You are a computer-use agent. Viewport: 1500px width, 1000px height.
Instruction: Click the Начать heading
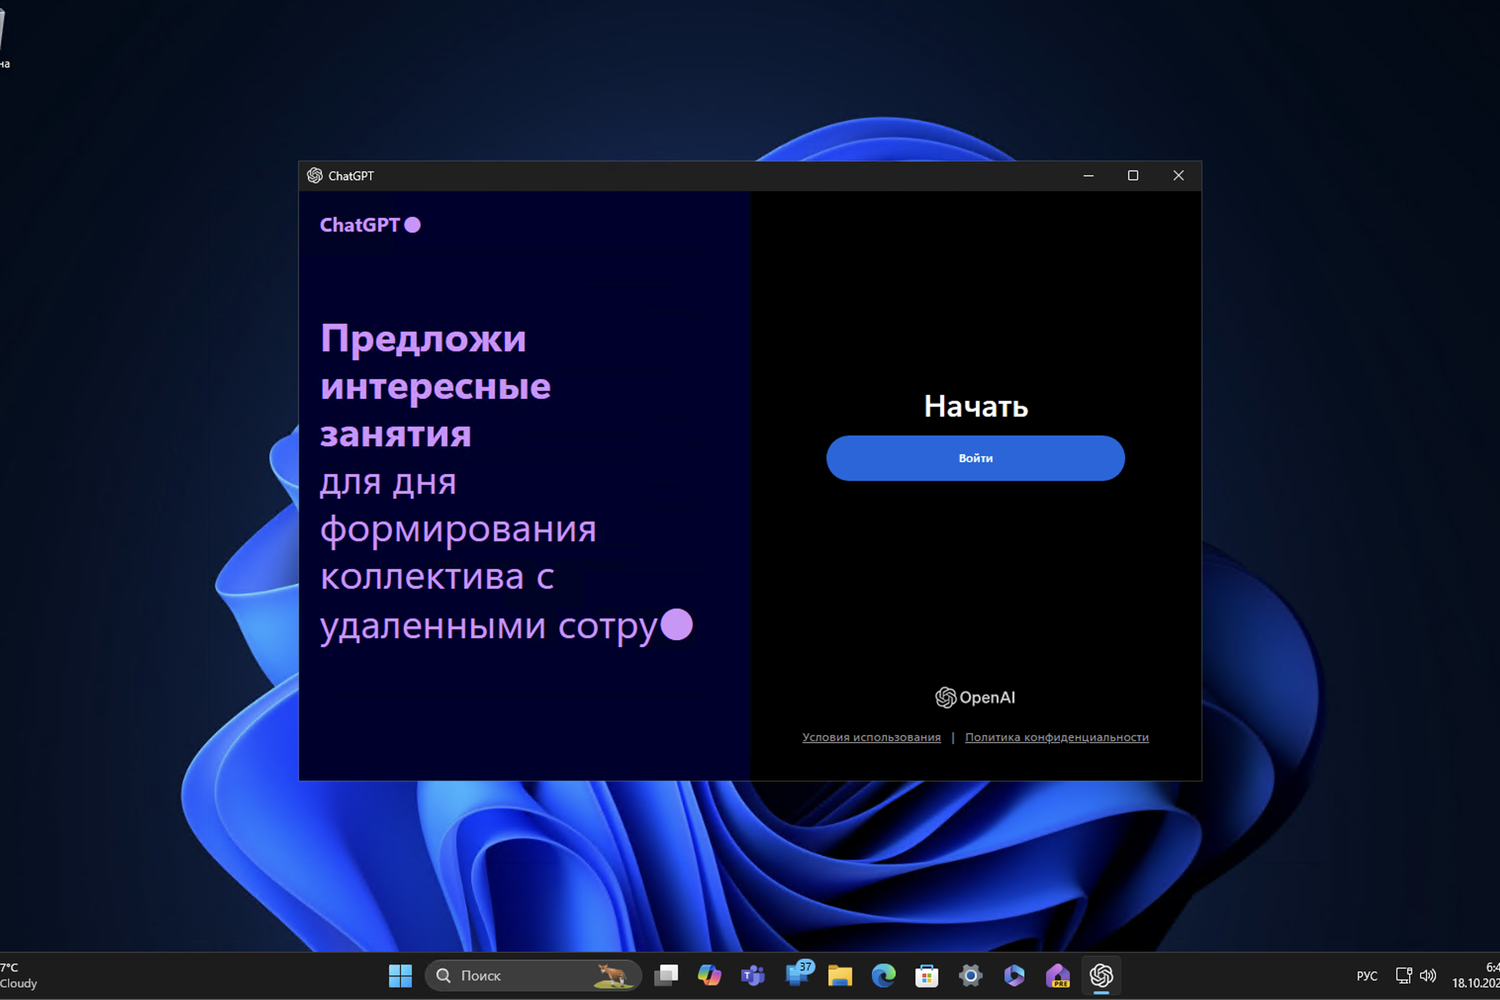point(976,406)
